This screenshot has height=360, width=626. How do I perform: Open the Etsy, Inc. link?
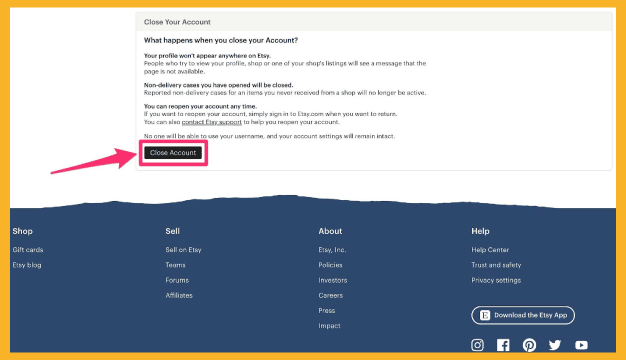332,250
